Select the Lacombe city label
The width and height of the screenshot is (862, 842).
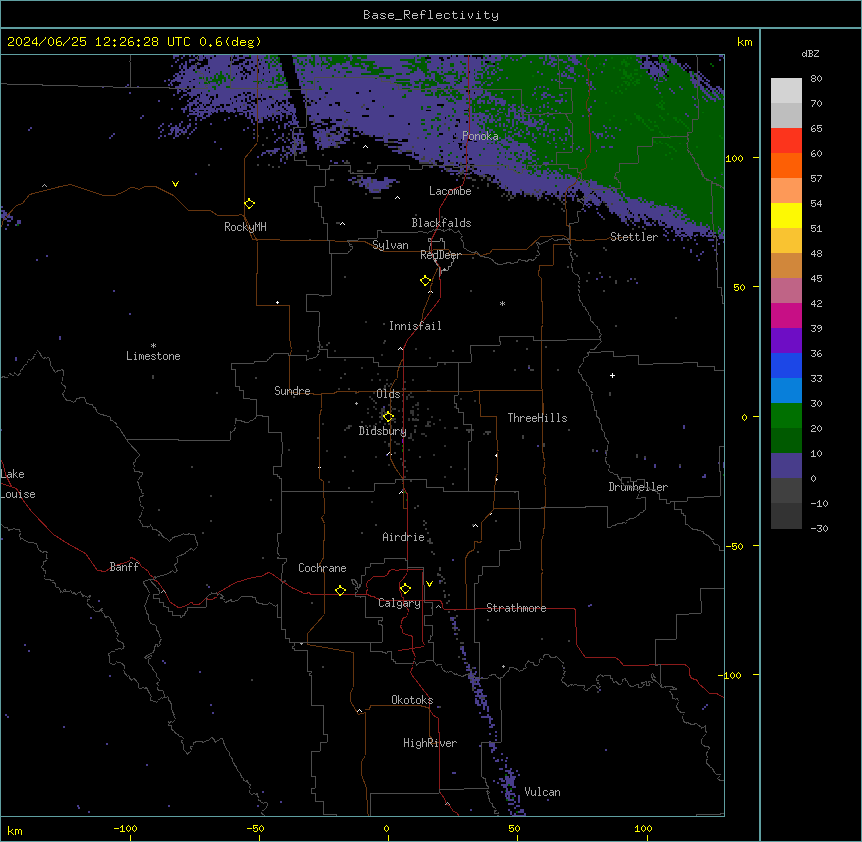click(450, 191)
